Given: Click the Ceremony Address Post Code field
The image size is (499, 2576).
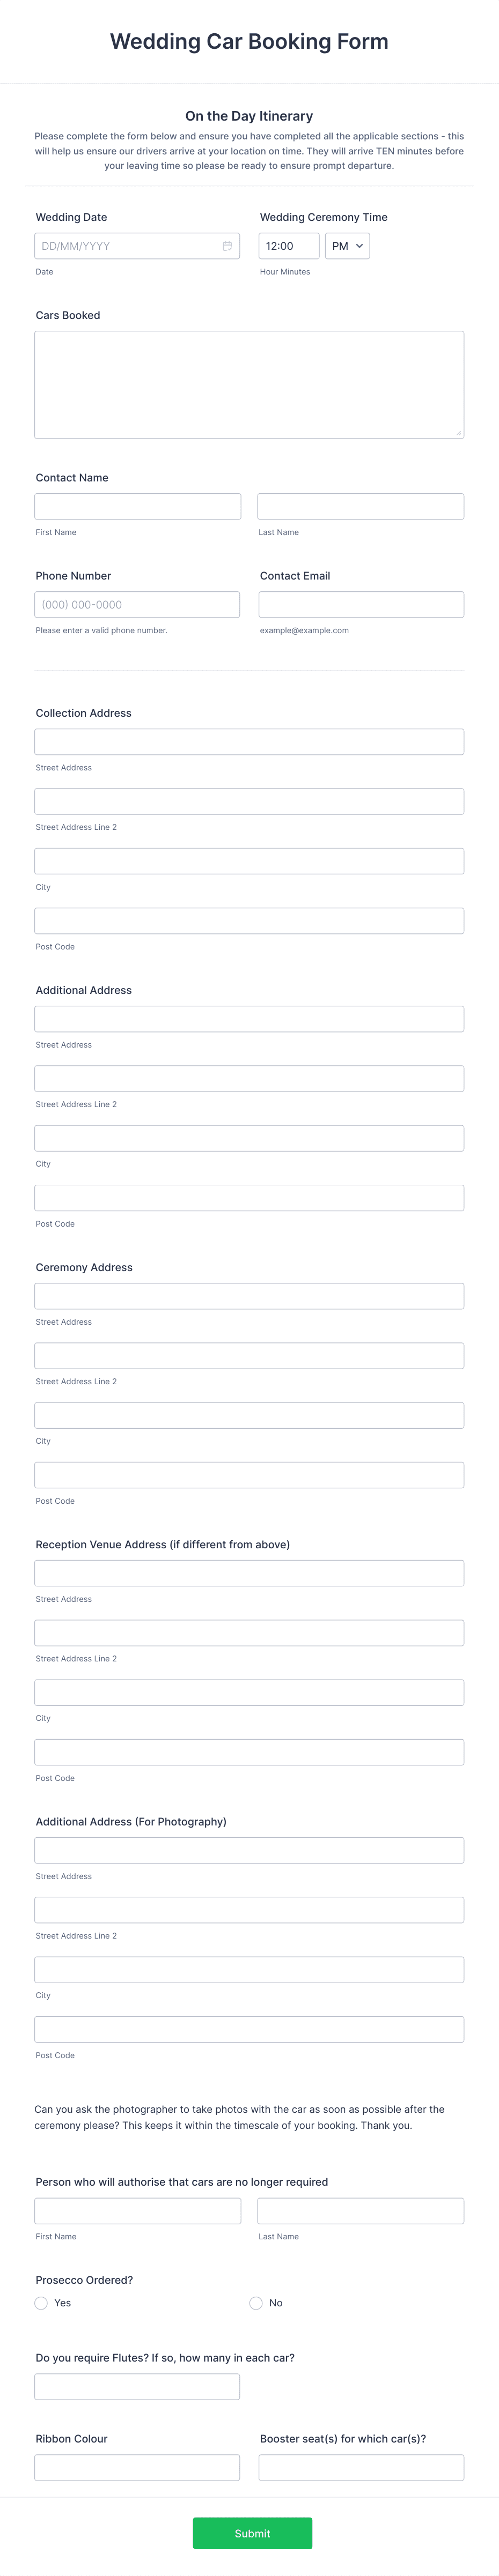Looking at the screenshot, I should (248, 1474).
